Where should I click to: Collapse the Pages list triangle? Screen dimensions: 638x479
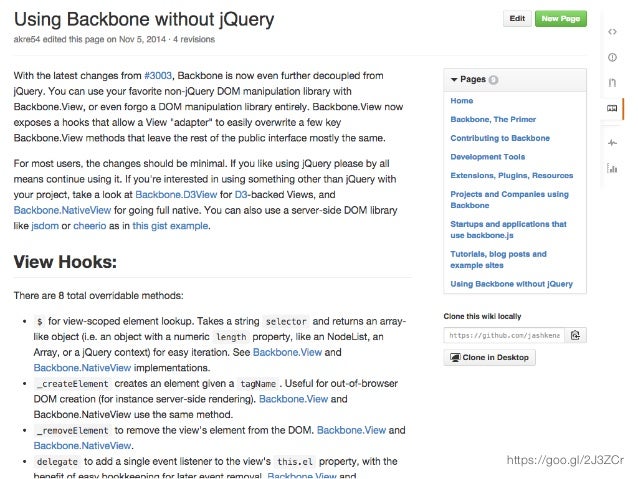(454, 79)
